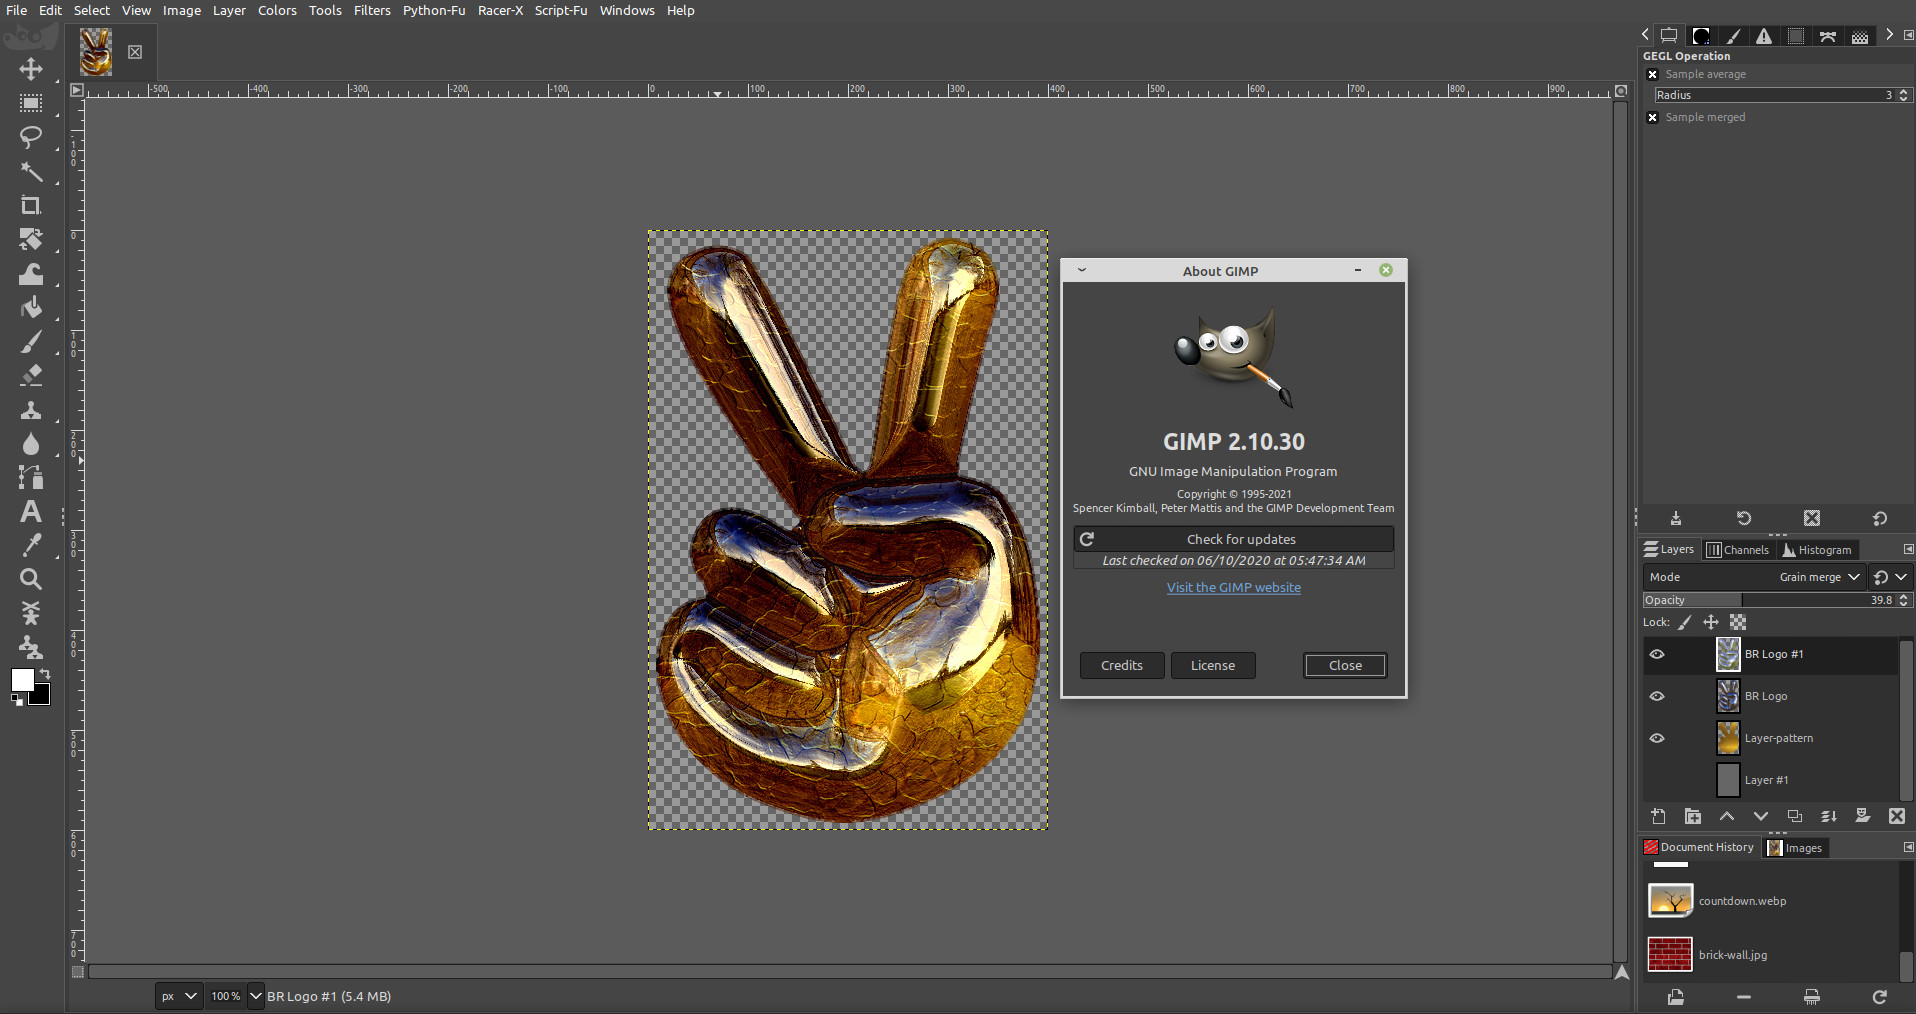This screenshot has height=1014, width=1916.
Task: Select the Zoom magnifier tool
Action: [31, 579]
